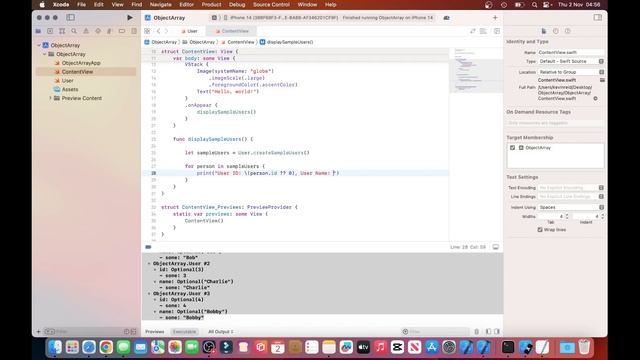
Task: Reveal full path in Finder arrow
Action: 596,98
